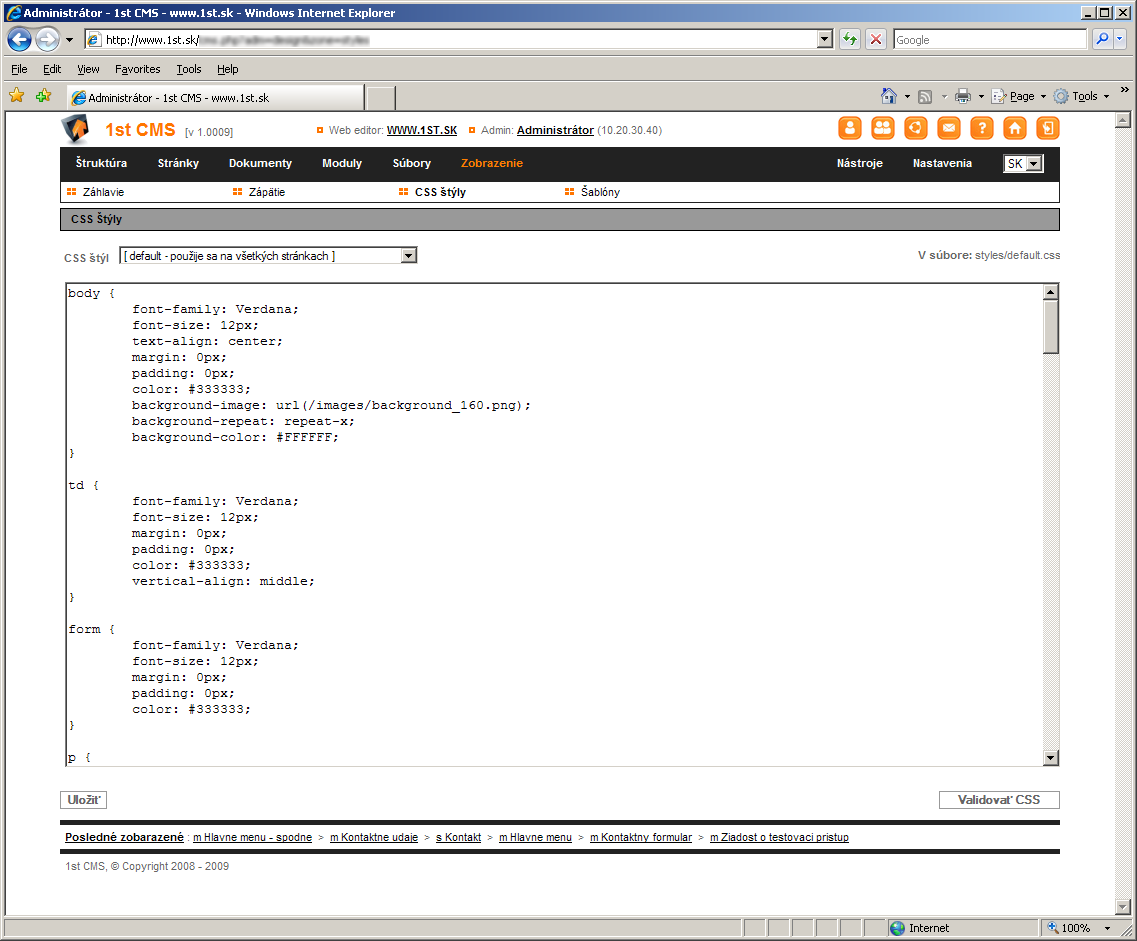The width and height of the screenshot is (1137, 941).
Task: Click the Šablóny orange grid icon
Action: (569, 191)
